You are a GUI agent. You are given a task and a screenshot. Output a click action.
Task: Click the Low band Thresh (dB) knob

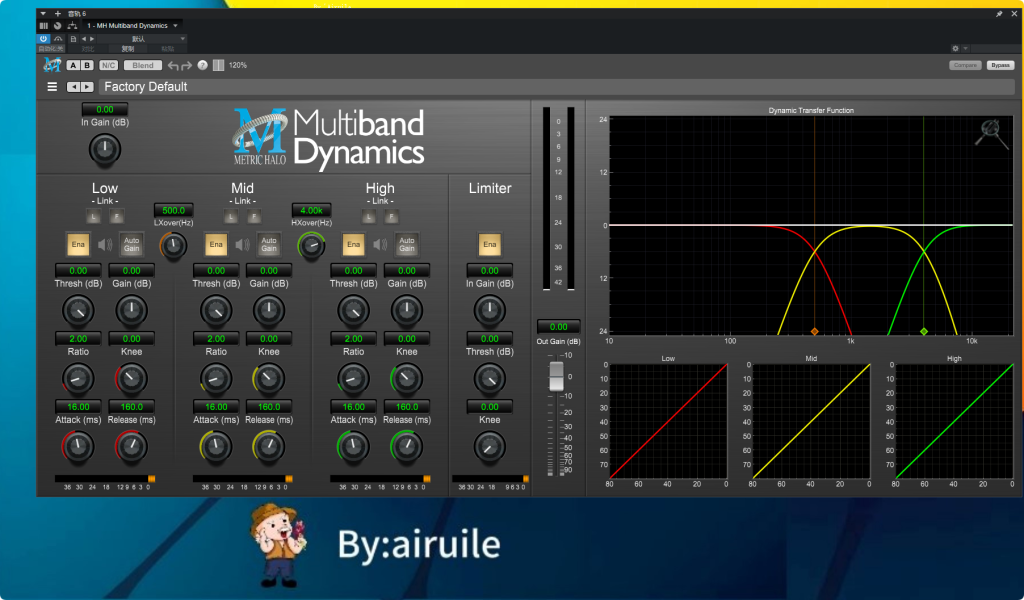coord(78,311)
